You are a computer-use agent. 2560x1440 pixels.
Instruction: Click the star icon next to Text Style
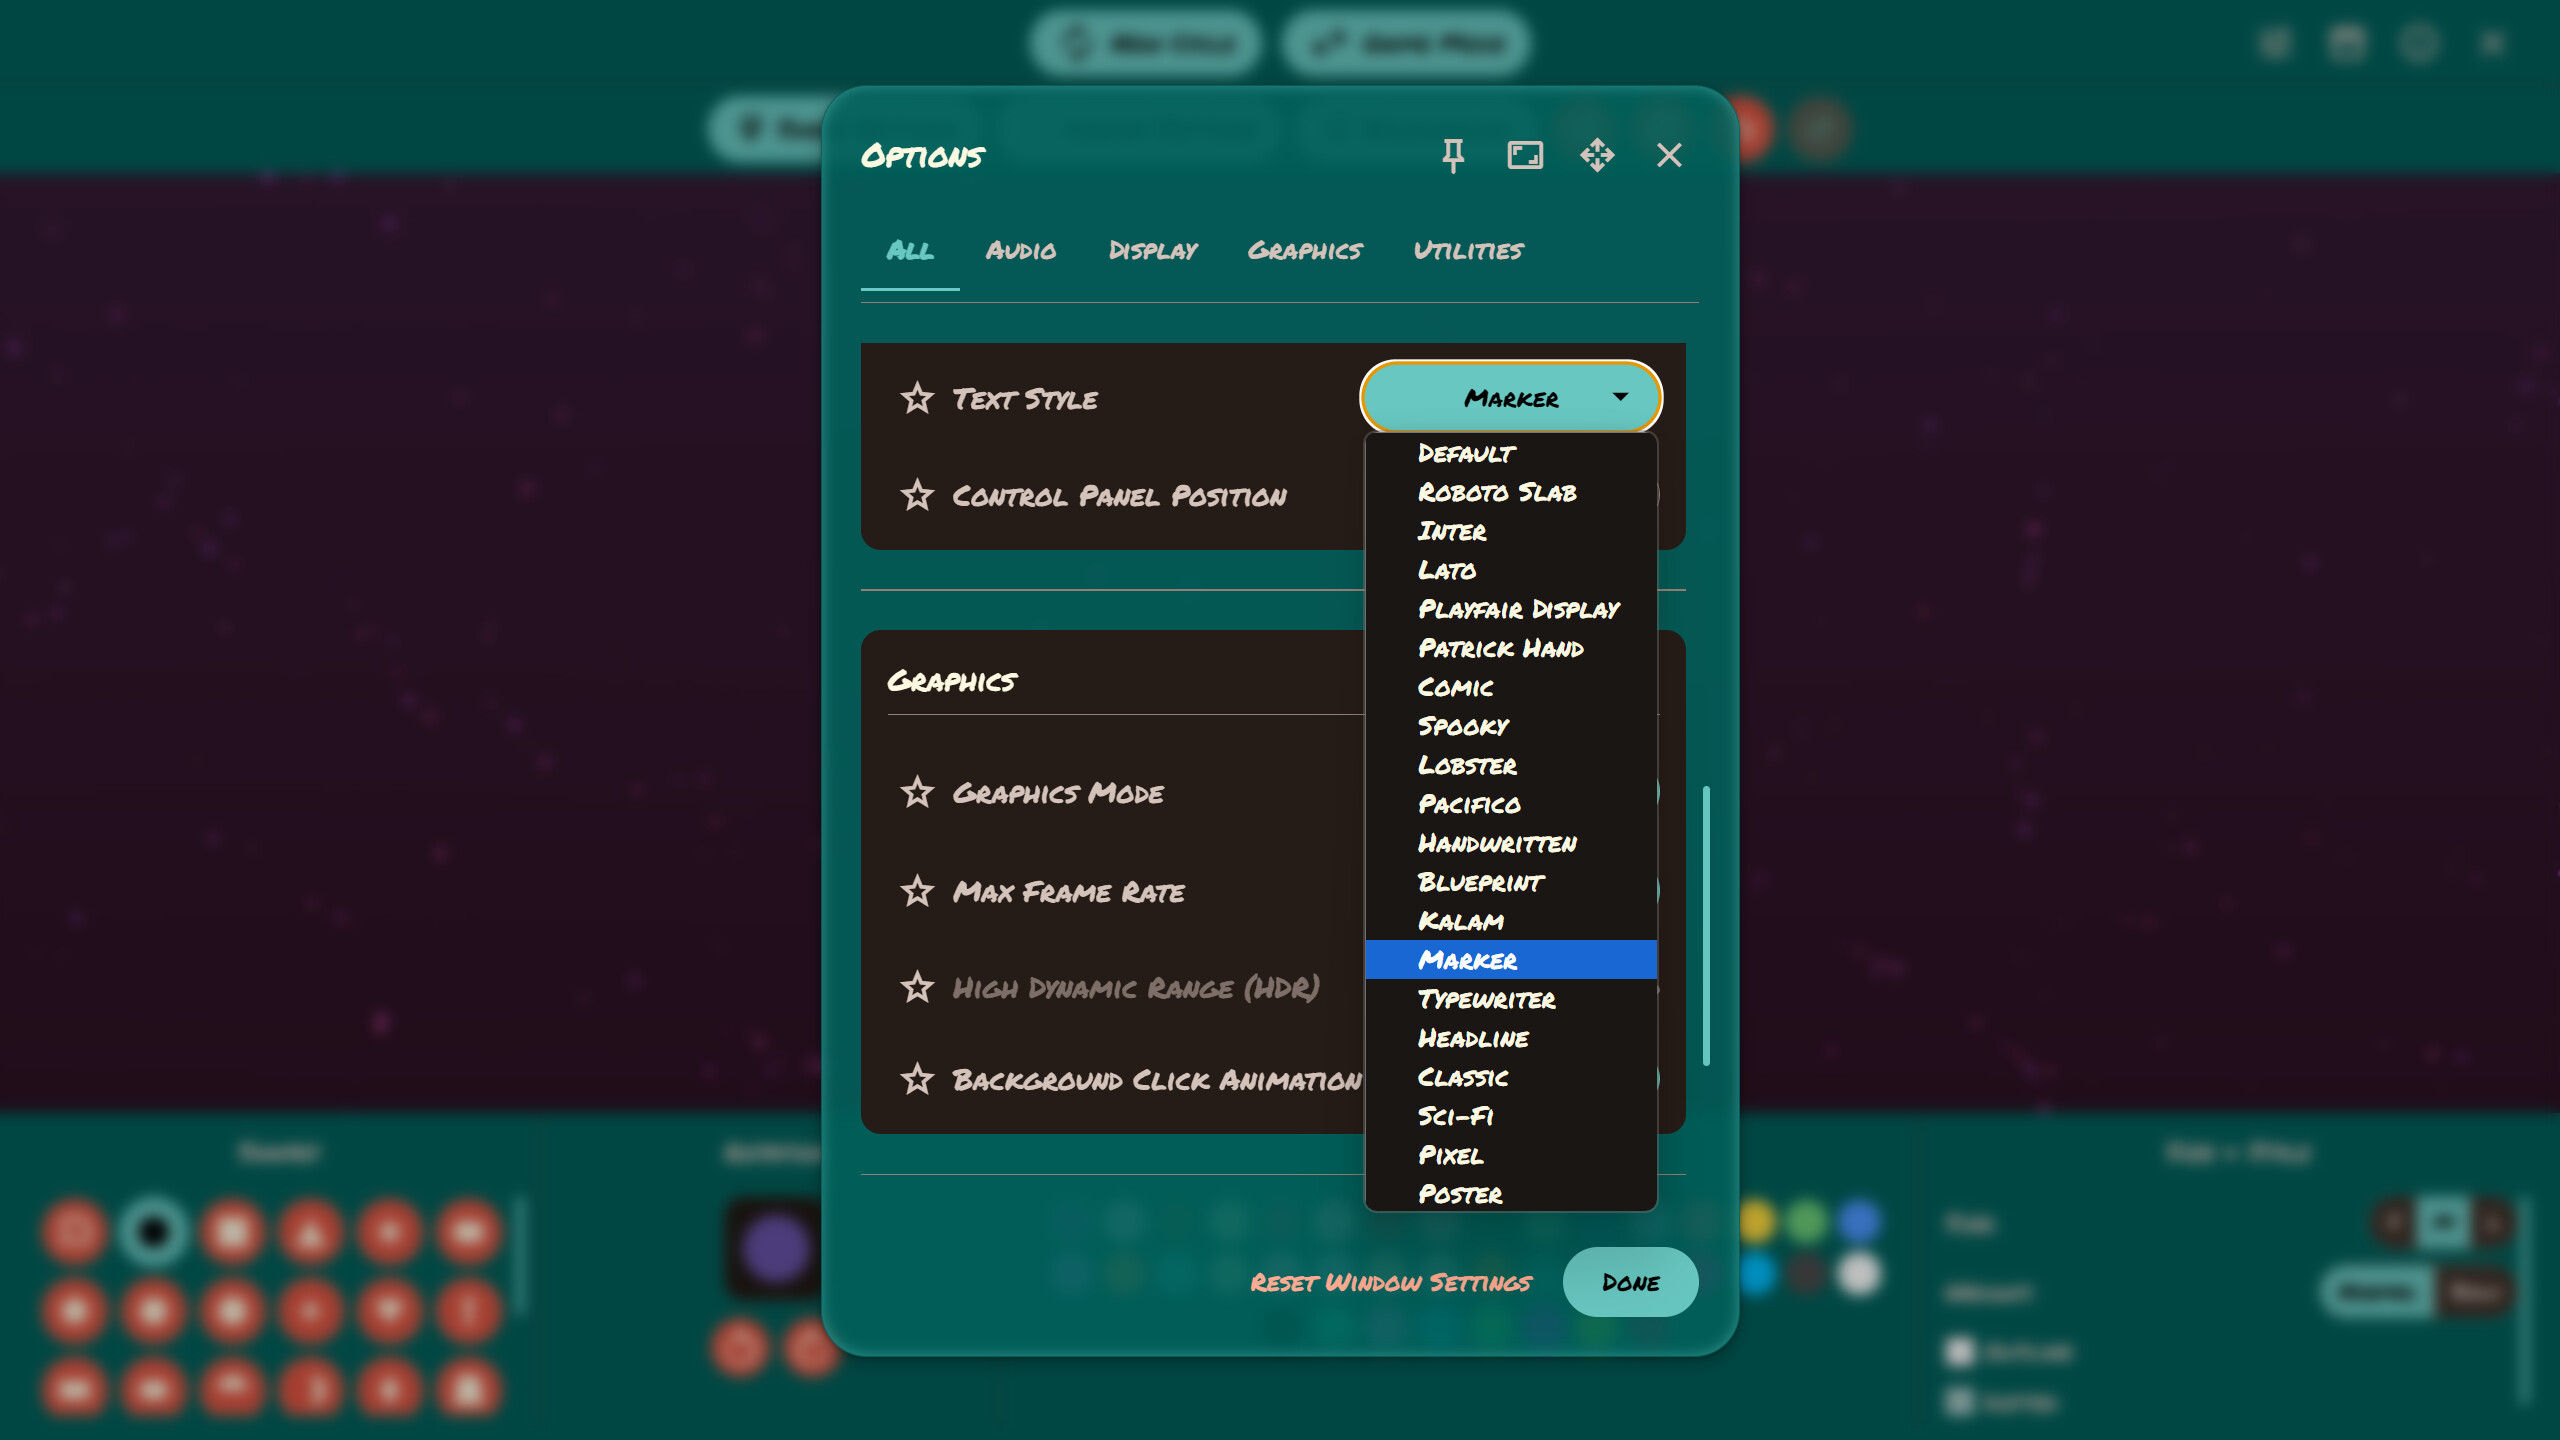[917, 398]
